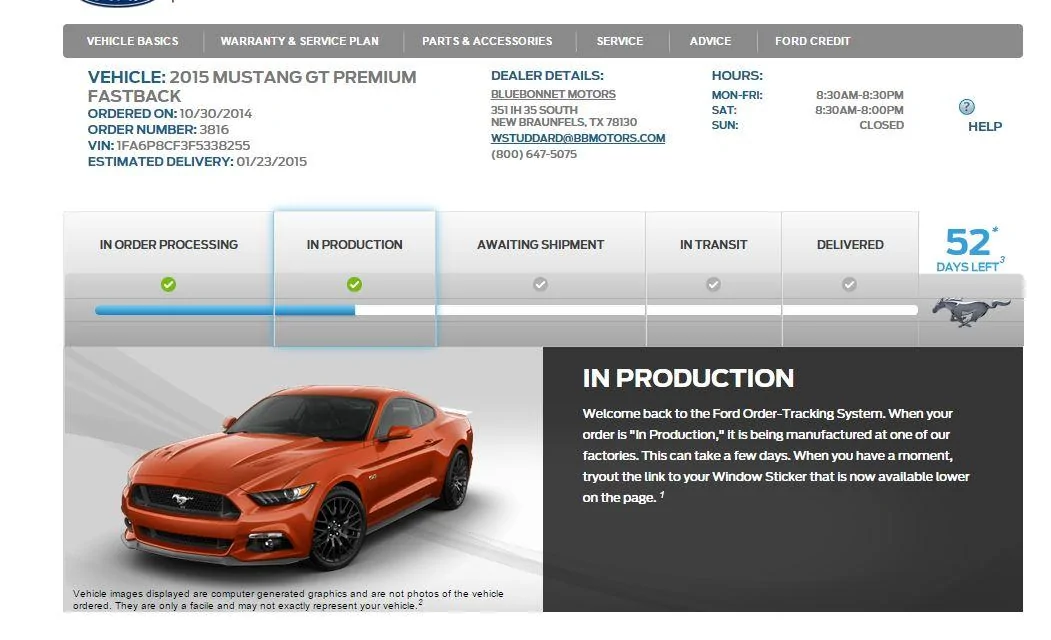Click the gray checkmark under Awaiting Shipment
The width and height of the screenshot is (1051, 640).
click(x=540, y=284)
